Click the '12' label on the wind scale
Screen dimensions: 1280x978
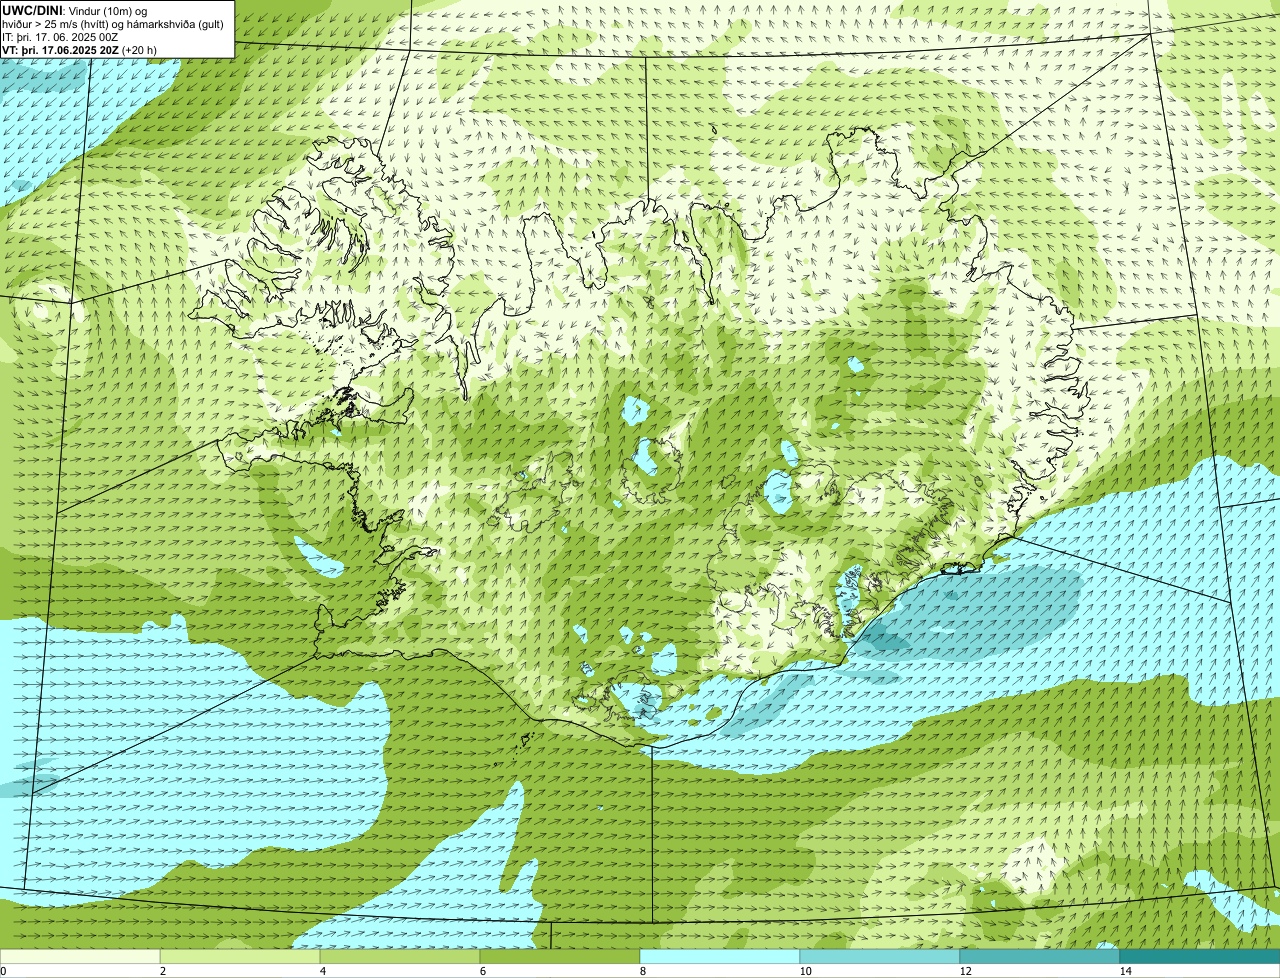pos(965,971)
